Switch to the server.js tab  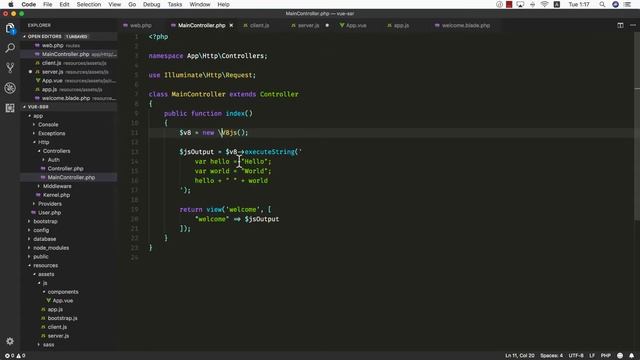[309, 25]
